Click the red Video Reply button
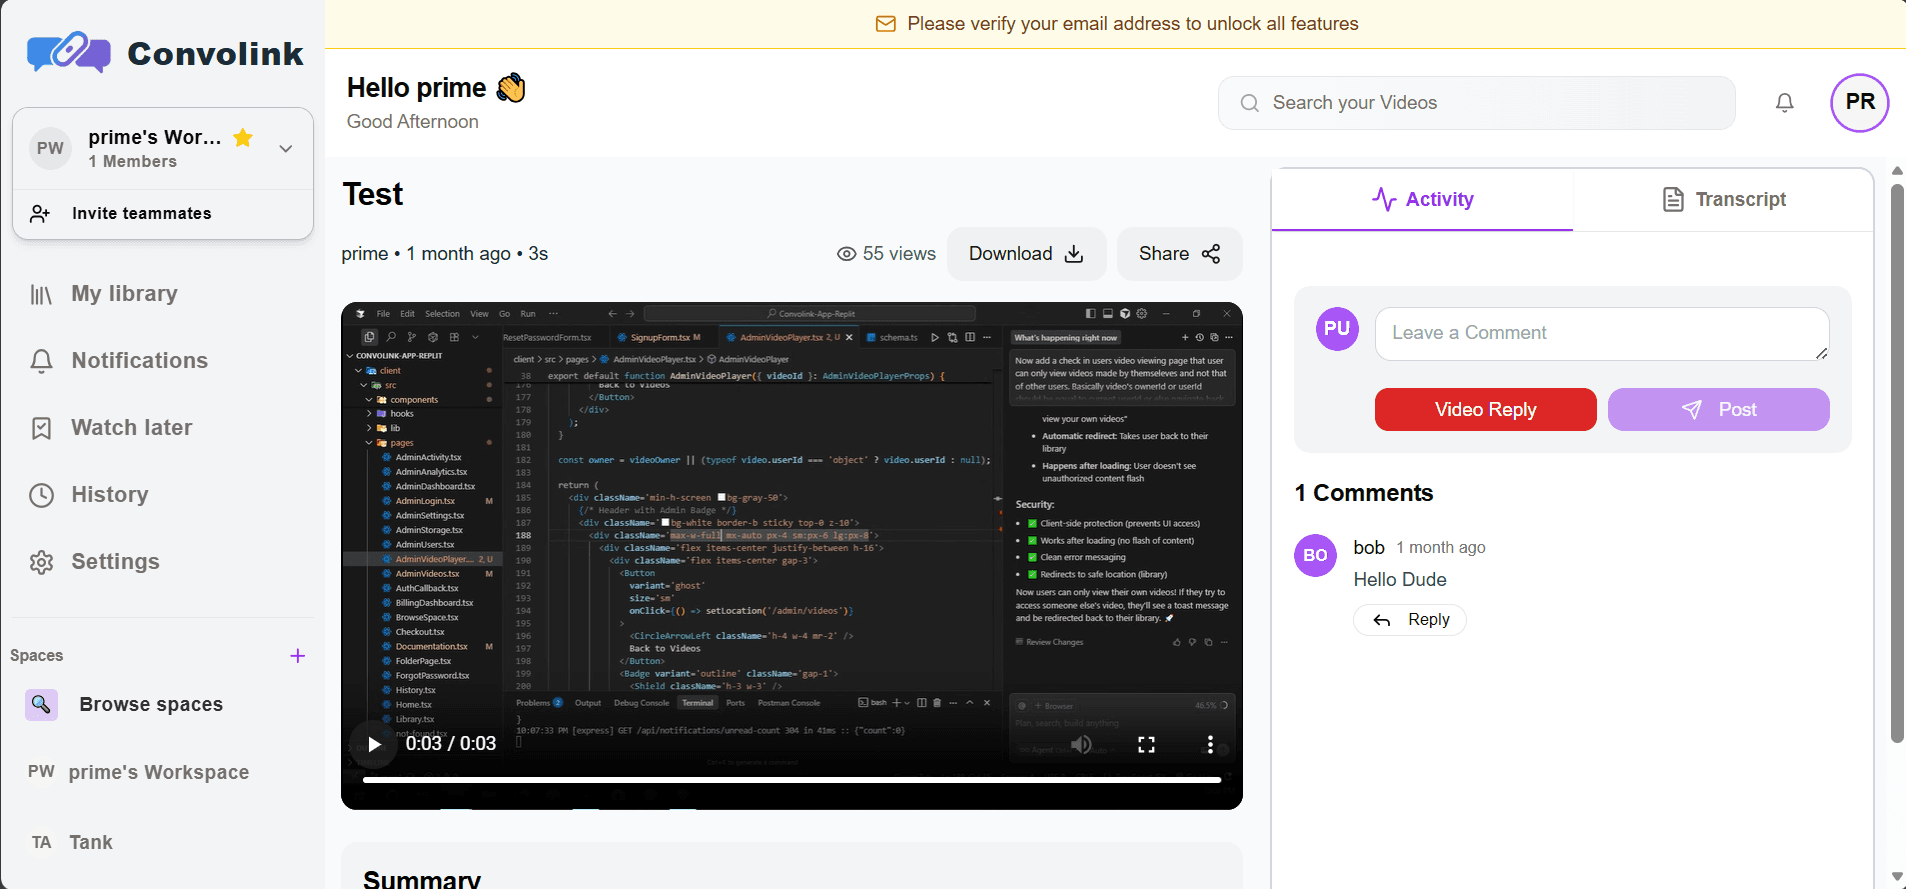 [1485, 410]
